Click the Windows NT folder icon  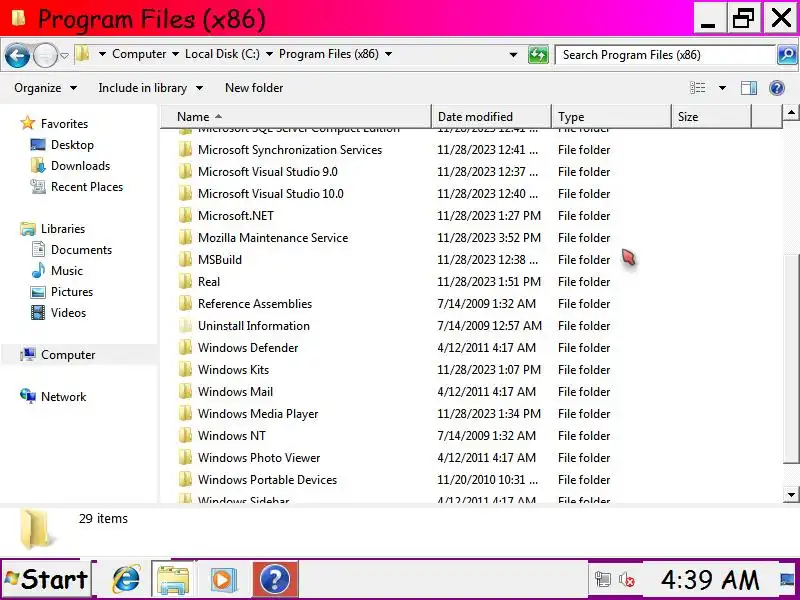[x=185, y=436]
